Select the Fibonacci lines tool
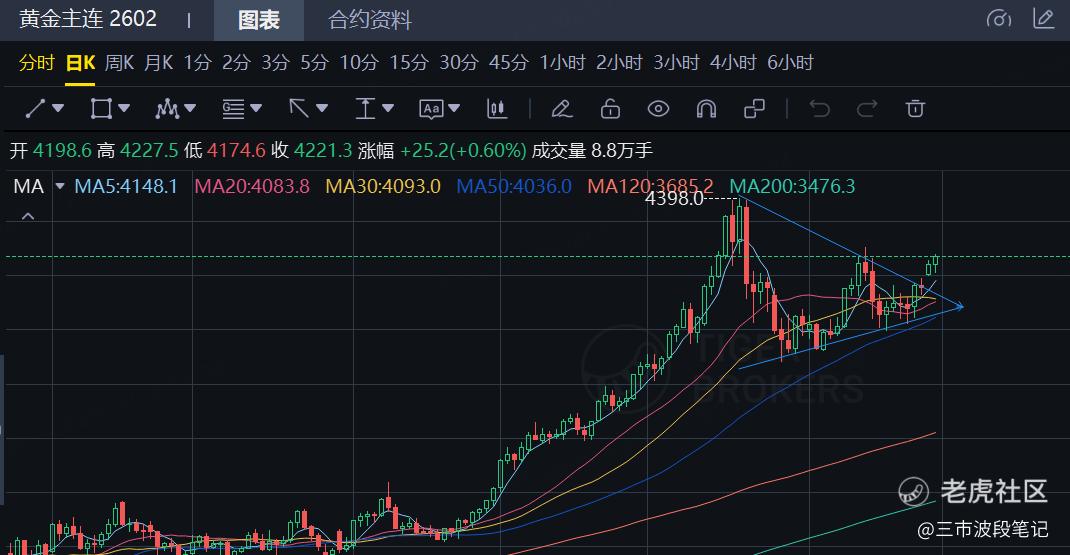The image size is (1070, 555). pos(233,108)
